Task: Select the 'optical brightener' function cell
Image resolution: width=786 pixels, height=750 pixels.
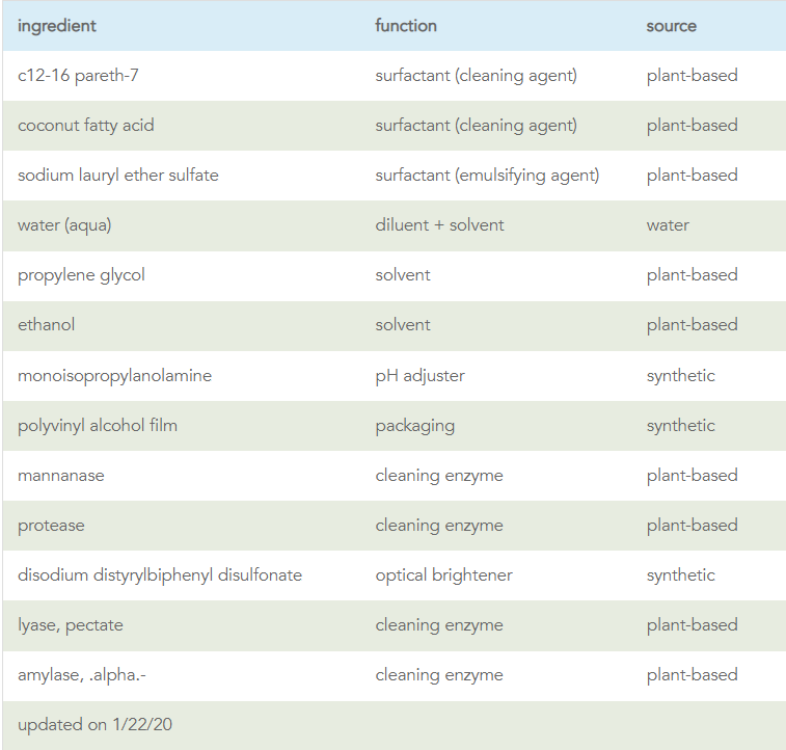Action: (444, 576)
